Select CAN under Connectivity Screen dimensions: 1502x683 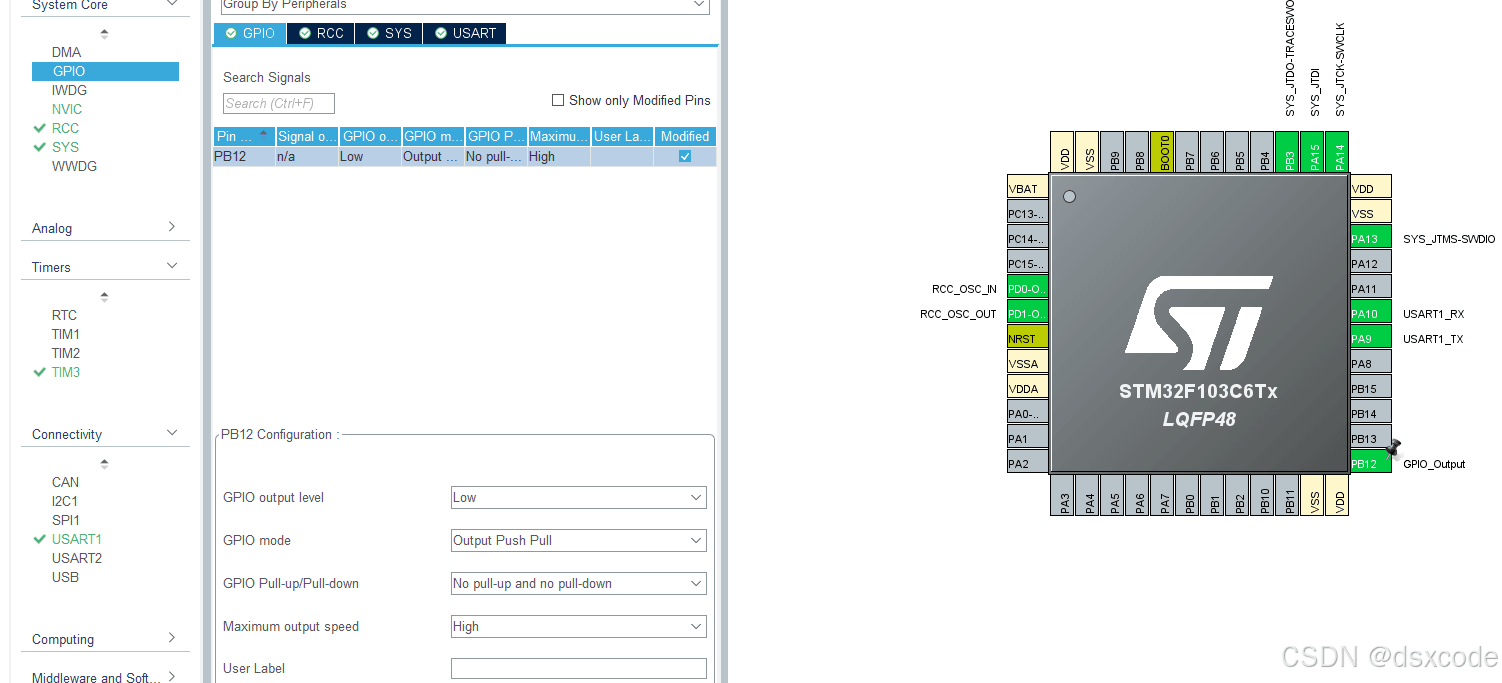click(65, 482)
